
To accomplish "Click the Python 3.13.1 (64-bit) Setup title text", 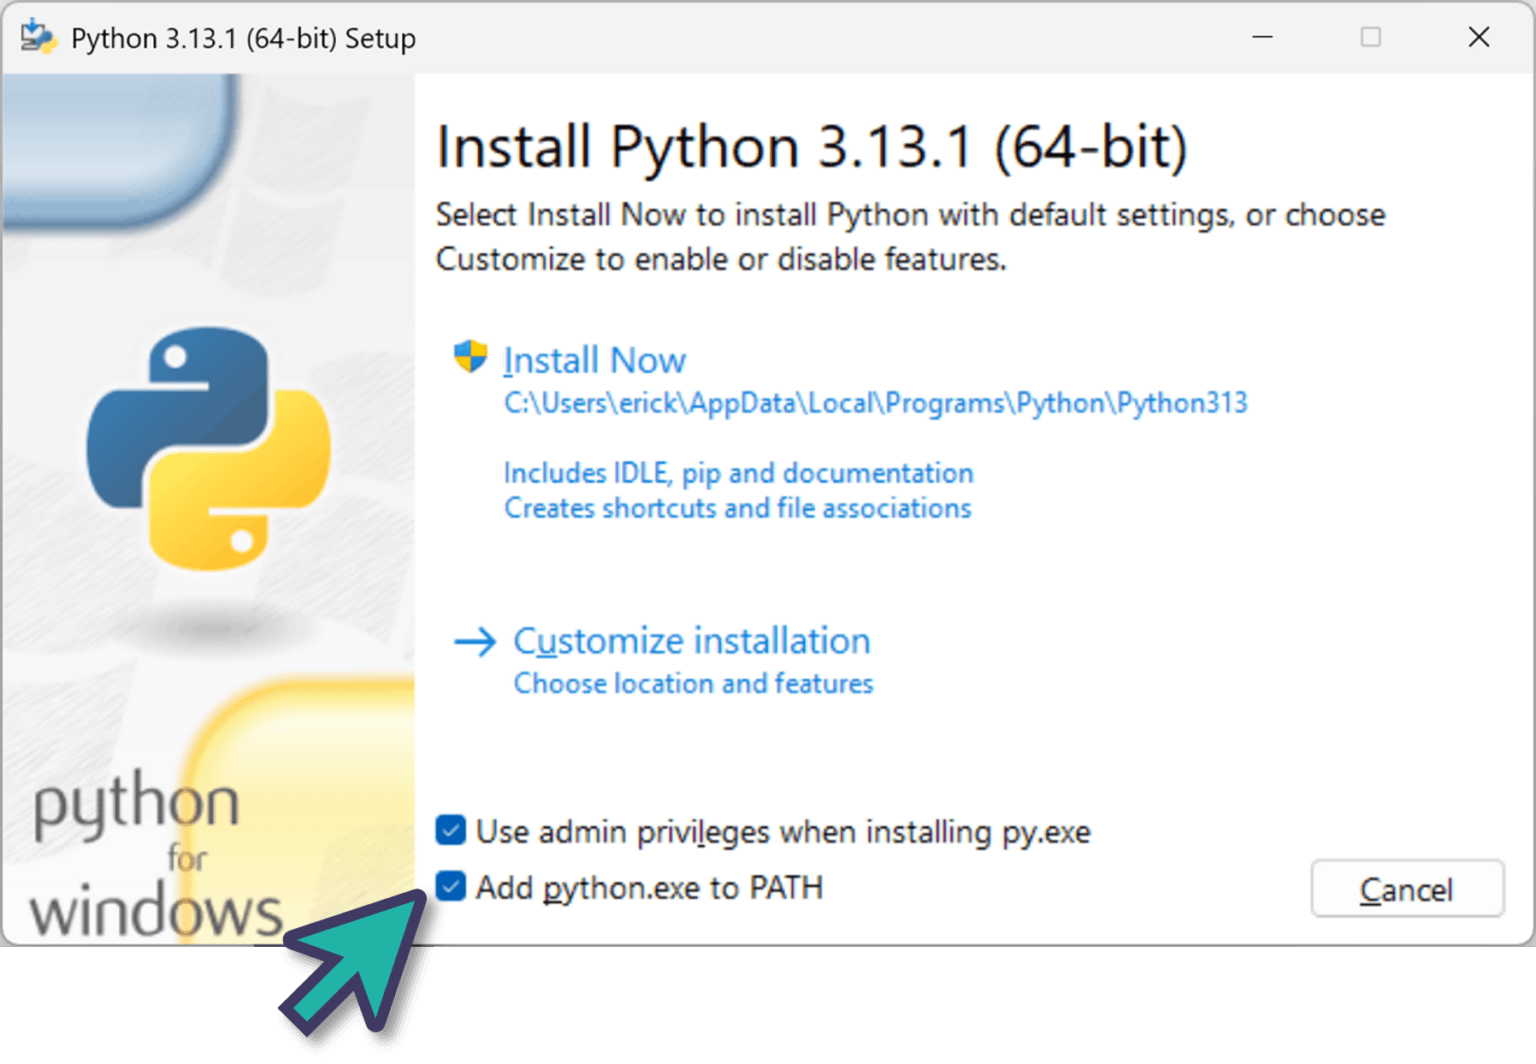I will (243, 38).
